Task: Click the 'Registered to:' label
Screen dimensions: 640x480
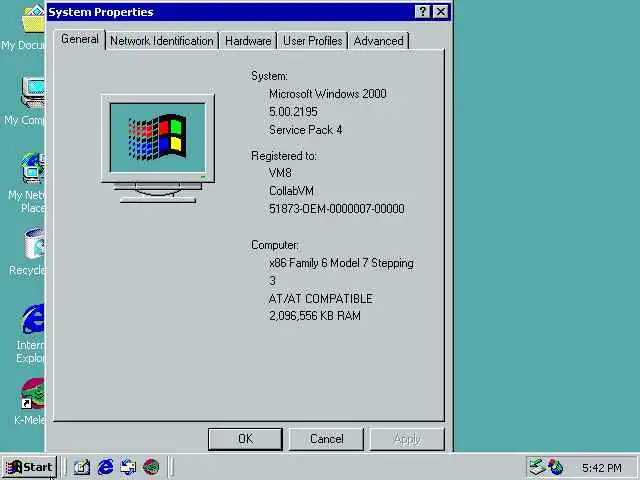Action: (x=284, y=156)
